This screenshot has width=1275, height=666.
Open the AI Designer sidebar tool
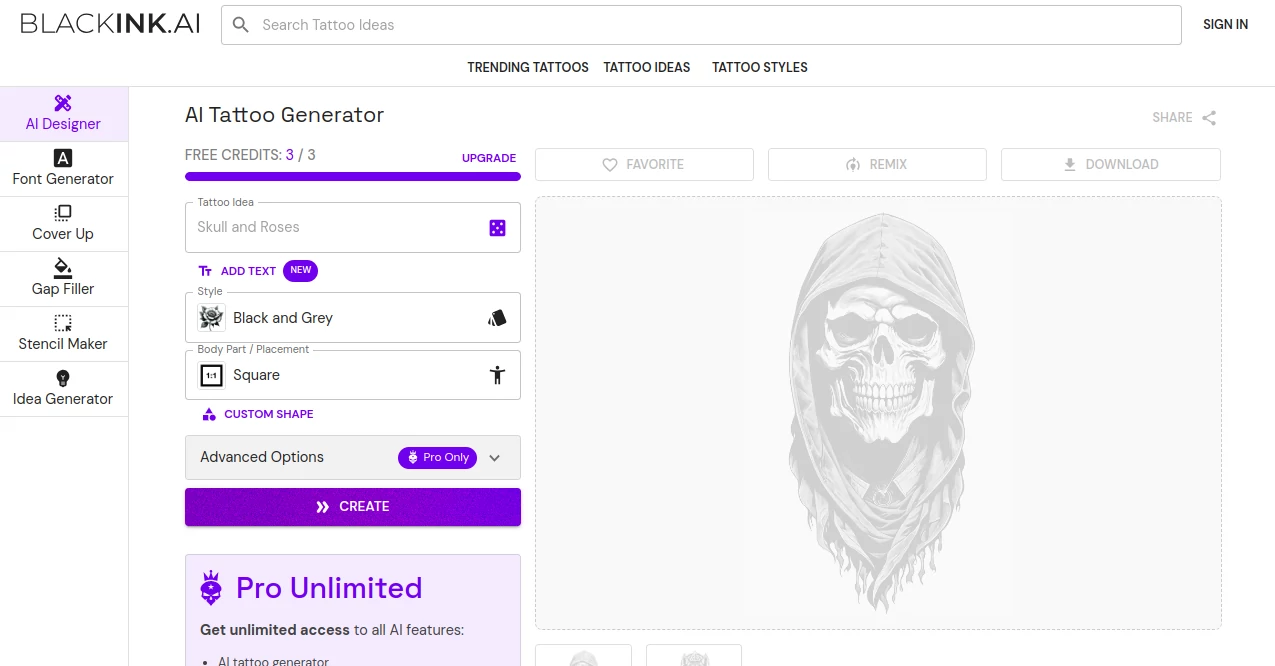coord(63,114)
